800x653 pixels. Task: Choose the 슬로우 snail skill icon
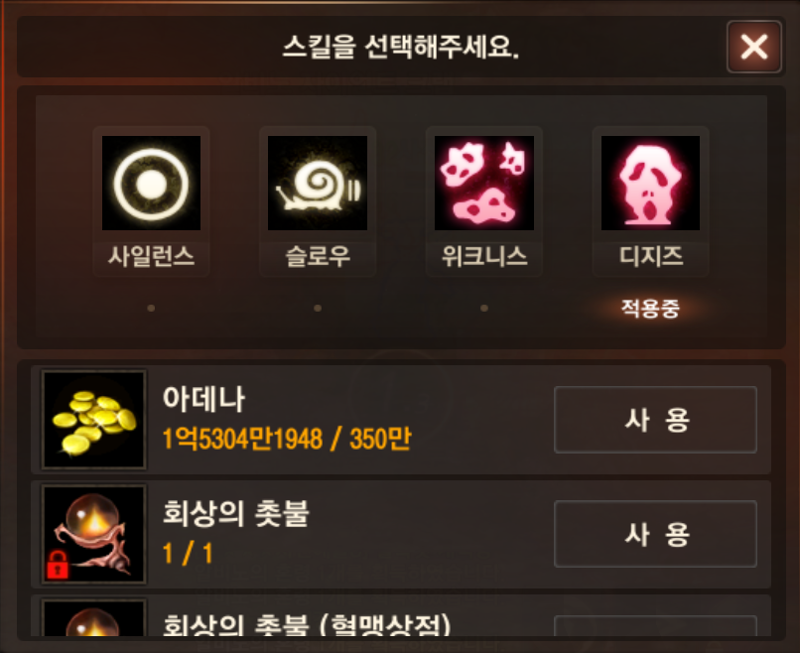click(x=317, y=183)
